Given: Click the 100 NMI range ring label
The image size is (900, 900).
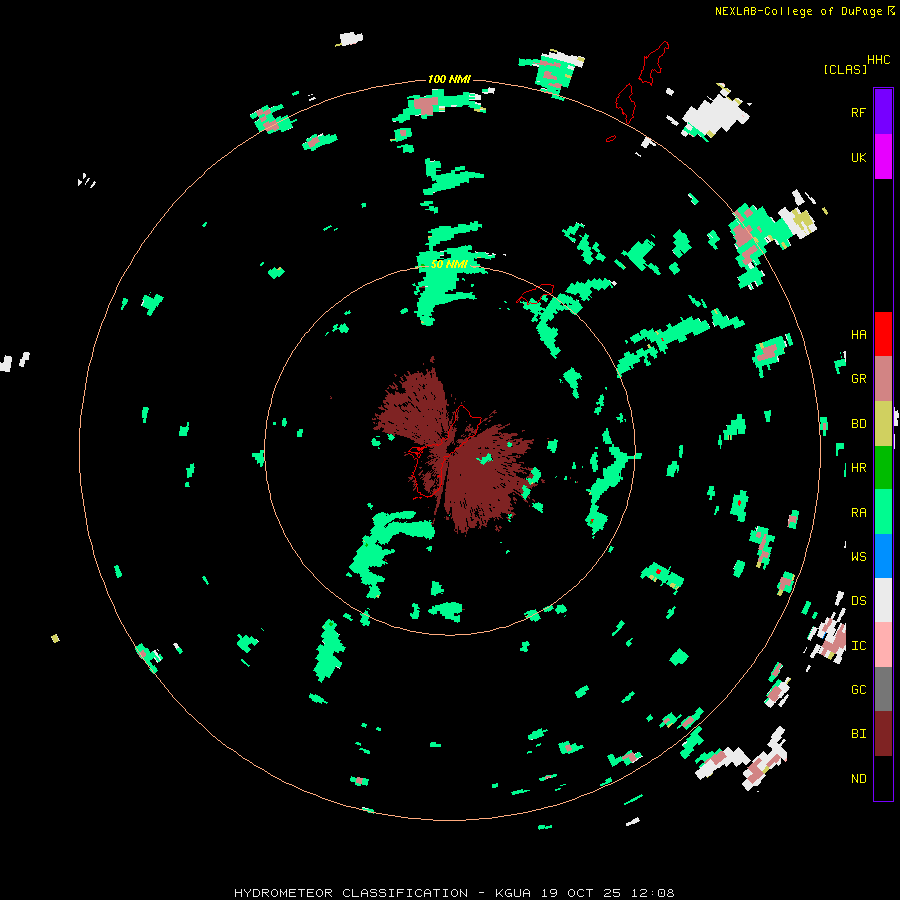Looking at the screenshot, I should (x=449, y=79).
